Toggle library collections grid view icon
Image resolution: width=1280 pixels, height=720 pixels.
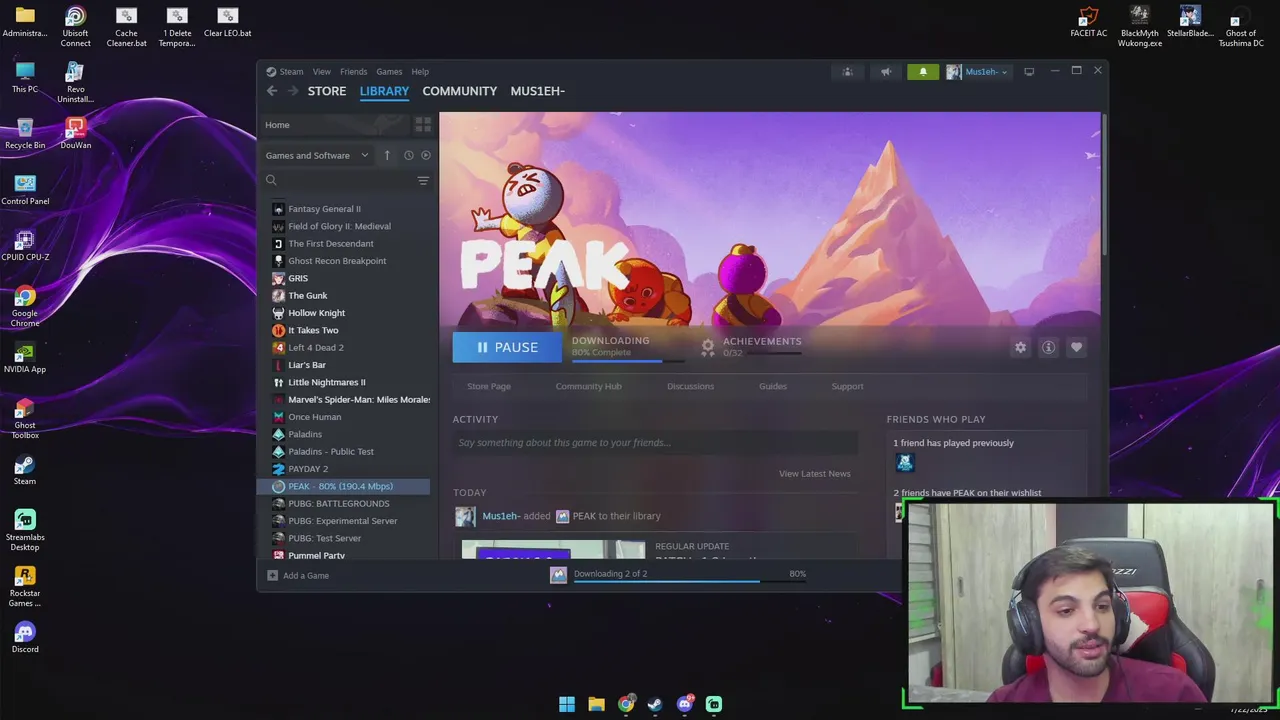(x=423, y=125)
